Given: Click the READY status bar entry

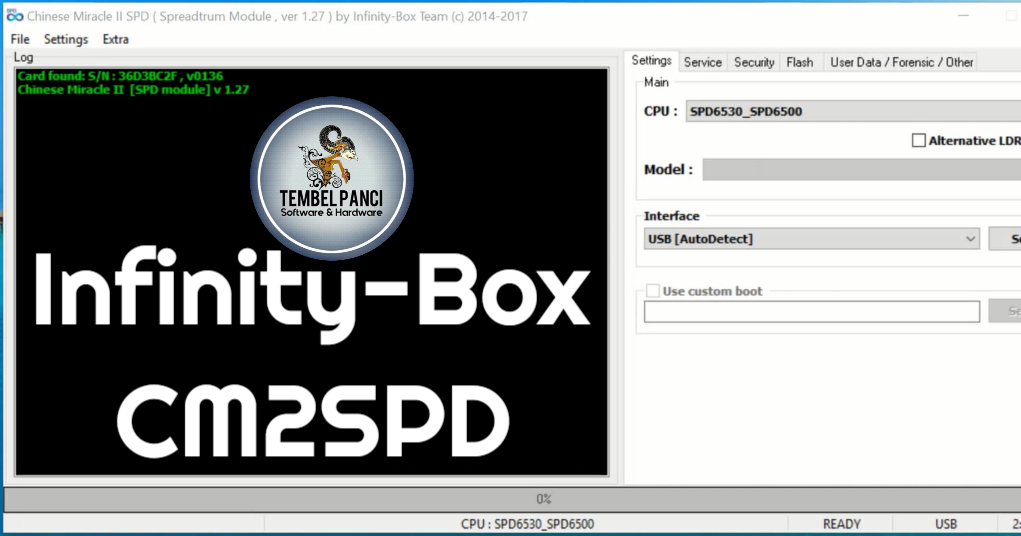Looking at the screenshot, I should [x=841, y=524].
